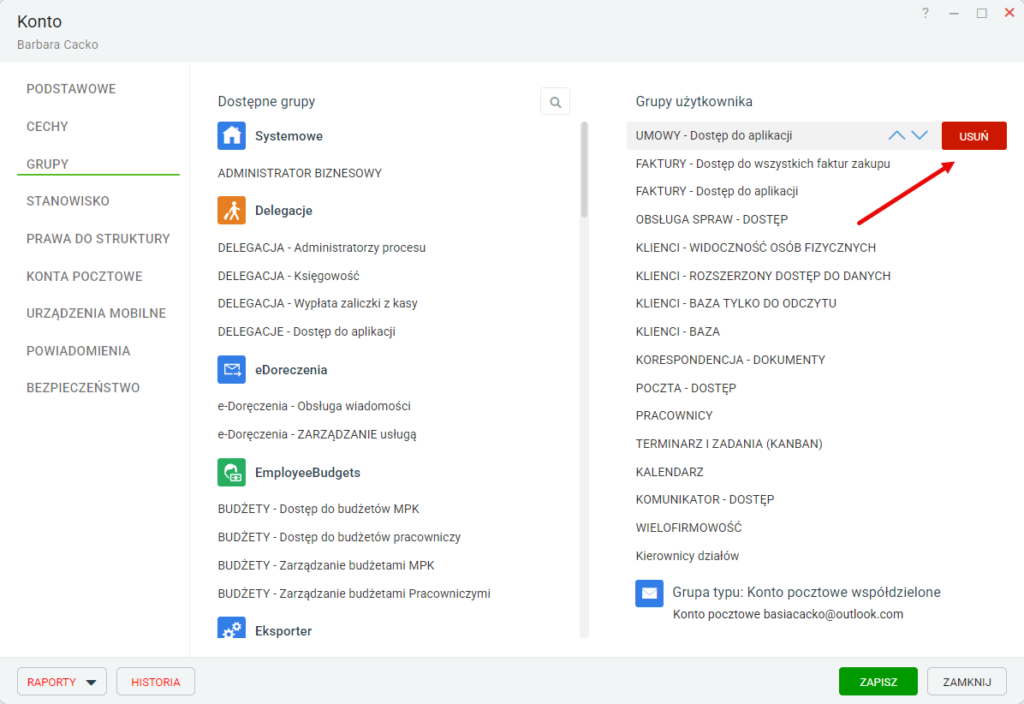Switch to the POWIADOMIENIA tab
Image resolution: width=1024 pixels, height=704 pixels.
[78, 351]
